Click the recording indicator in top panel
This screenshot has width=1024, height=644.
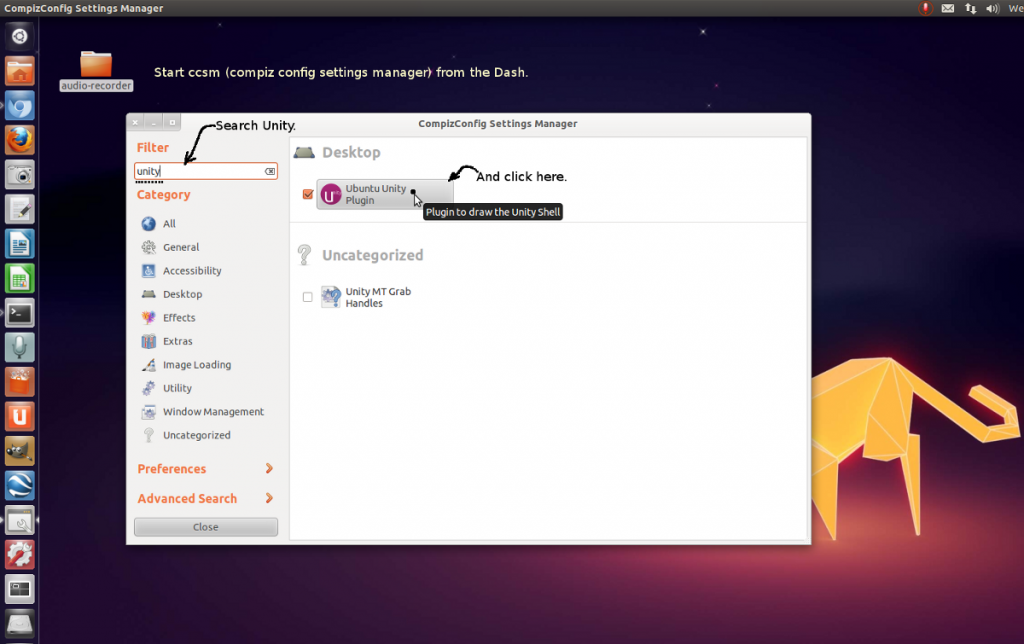925,8
